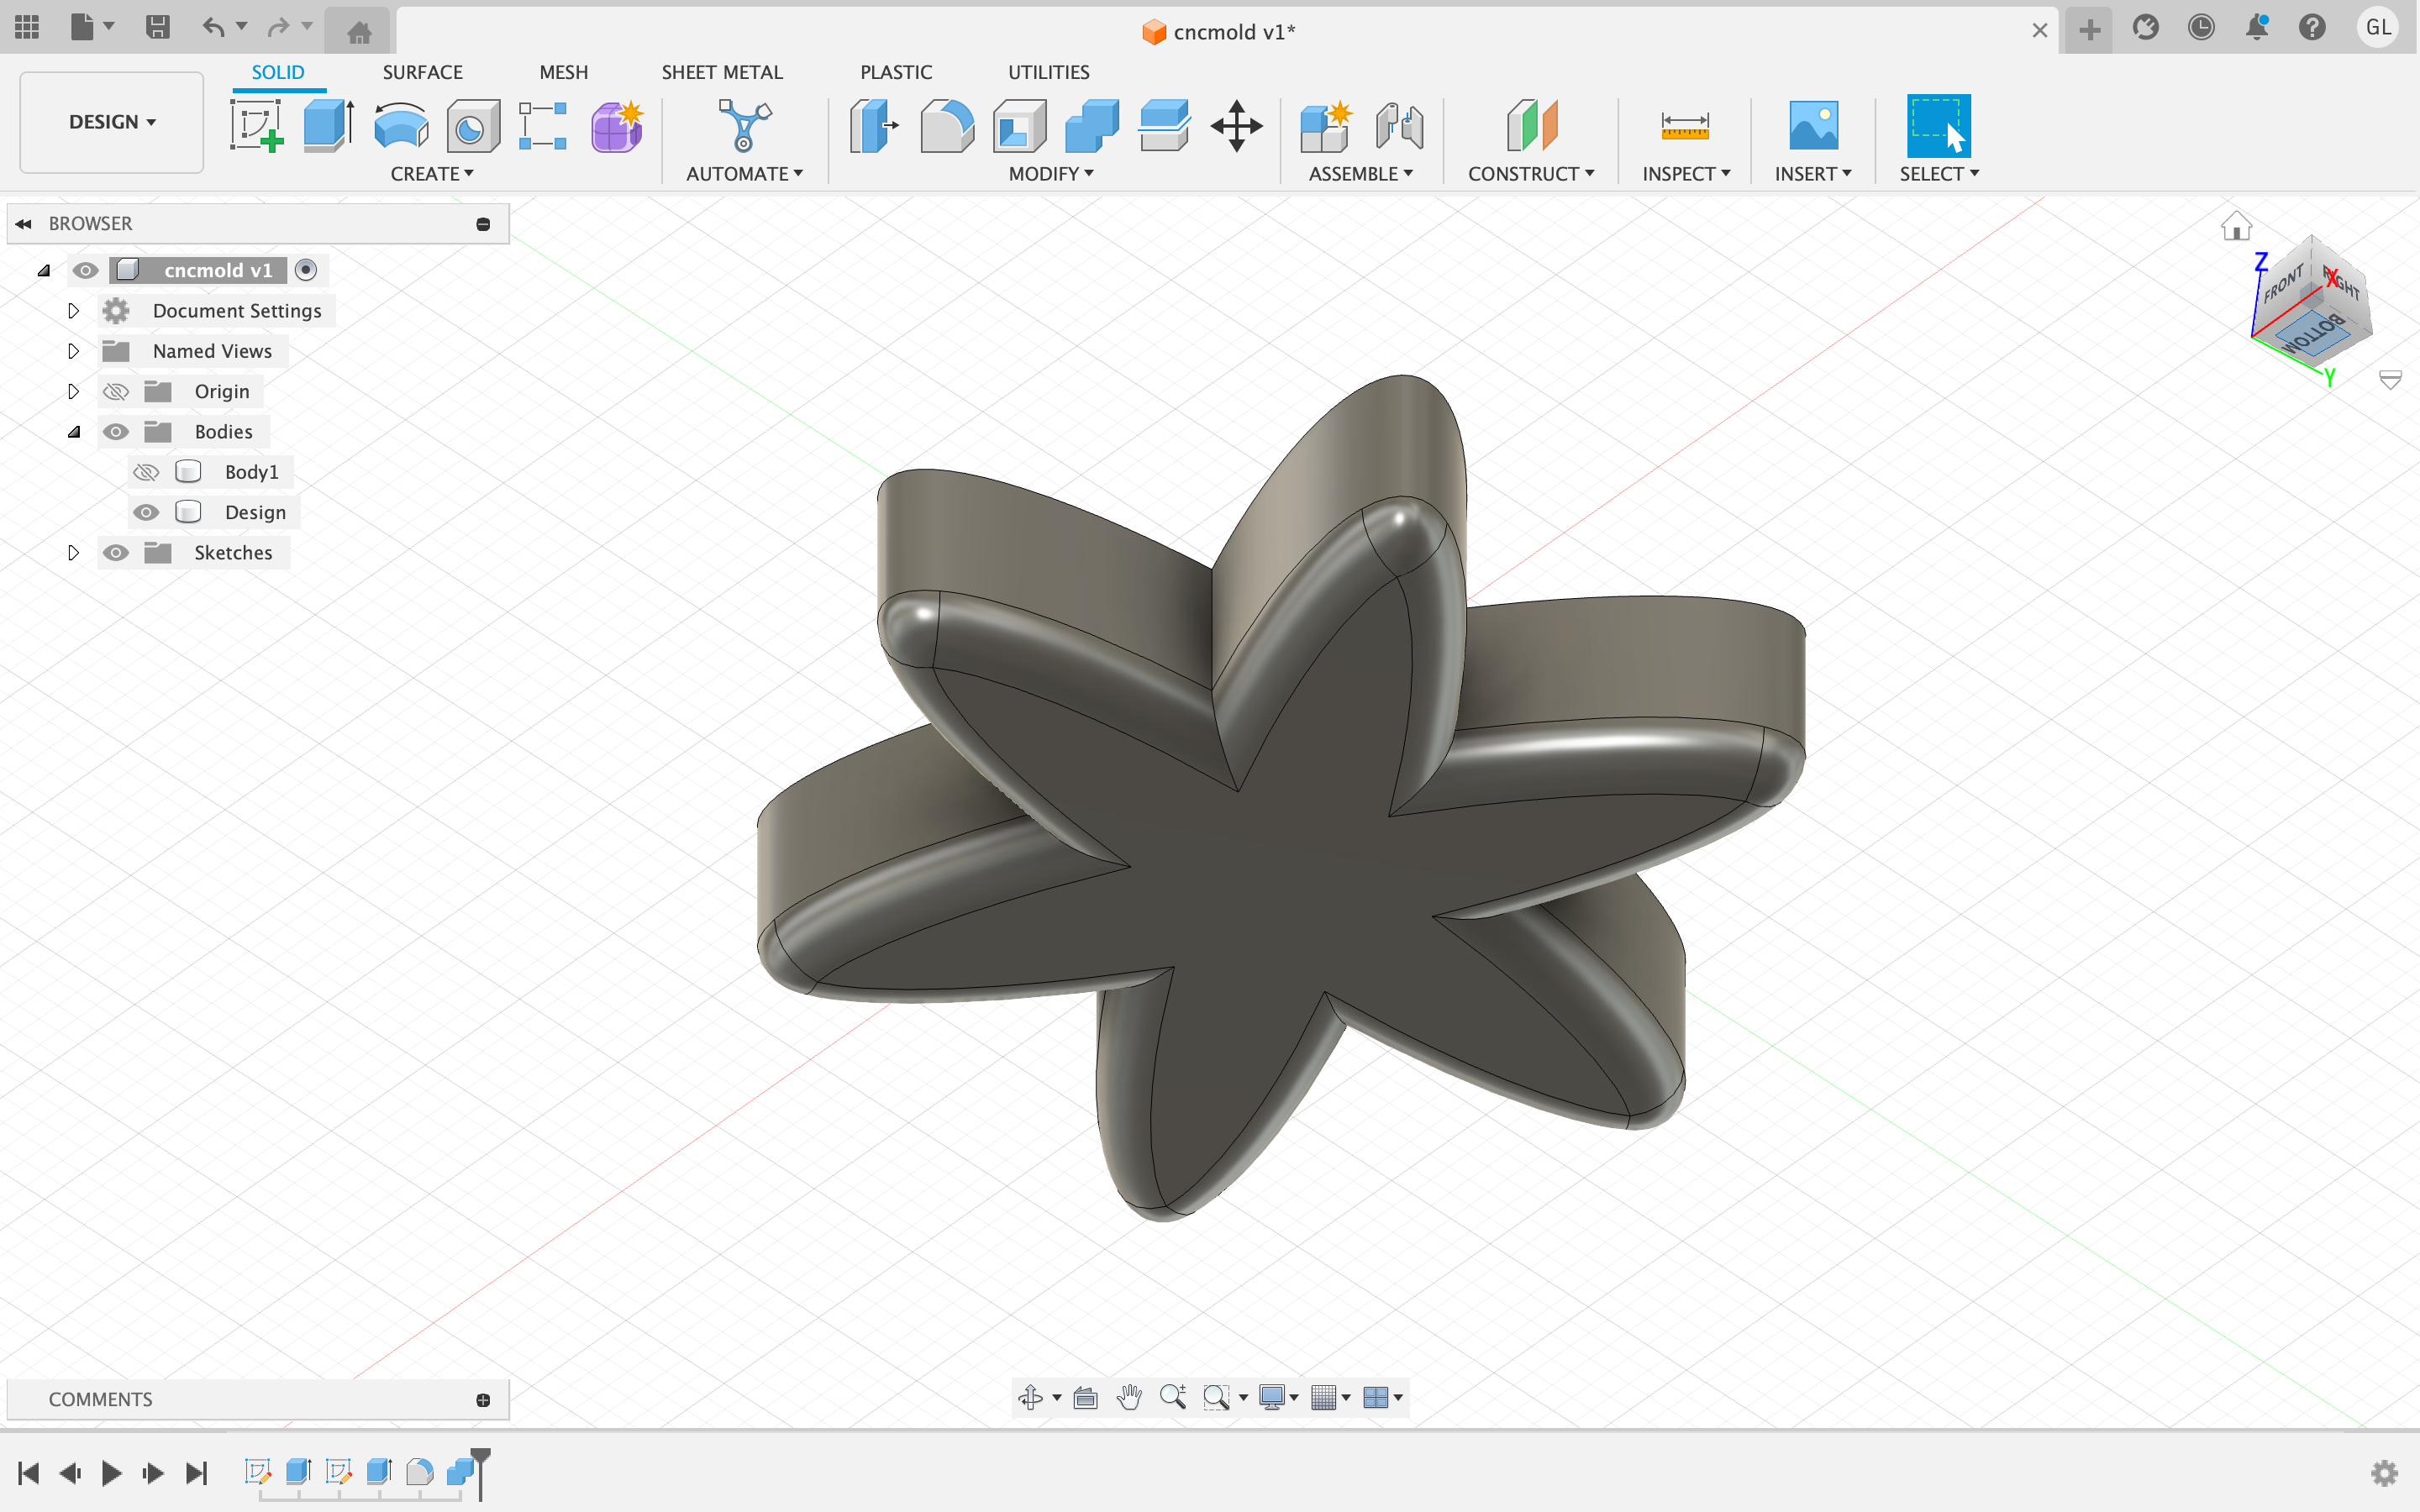Open the CONSTRUCT menu

pos(1530,174)
